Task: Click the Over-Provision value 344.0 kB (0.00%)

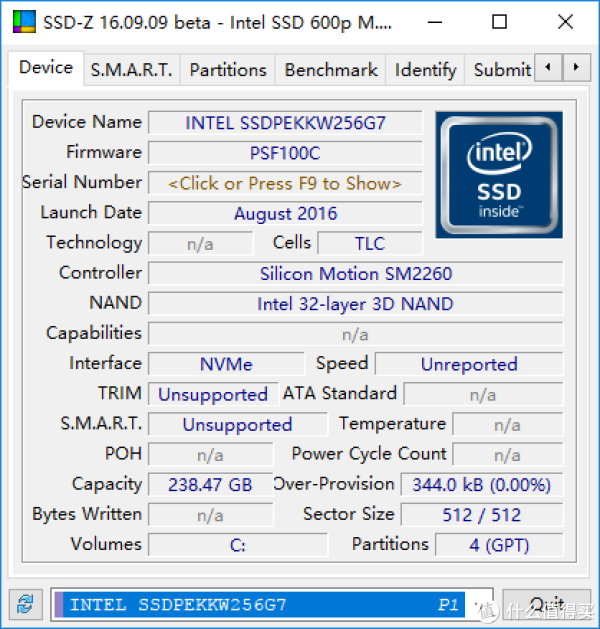Action: [x=482, y=485]
